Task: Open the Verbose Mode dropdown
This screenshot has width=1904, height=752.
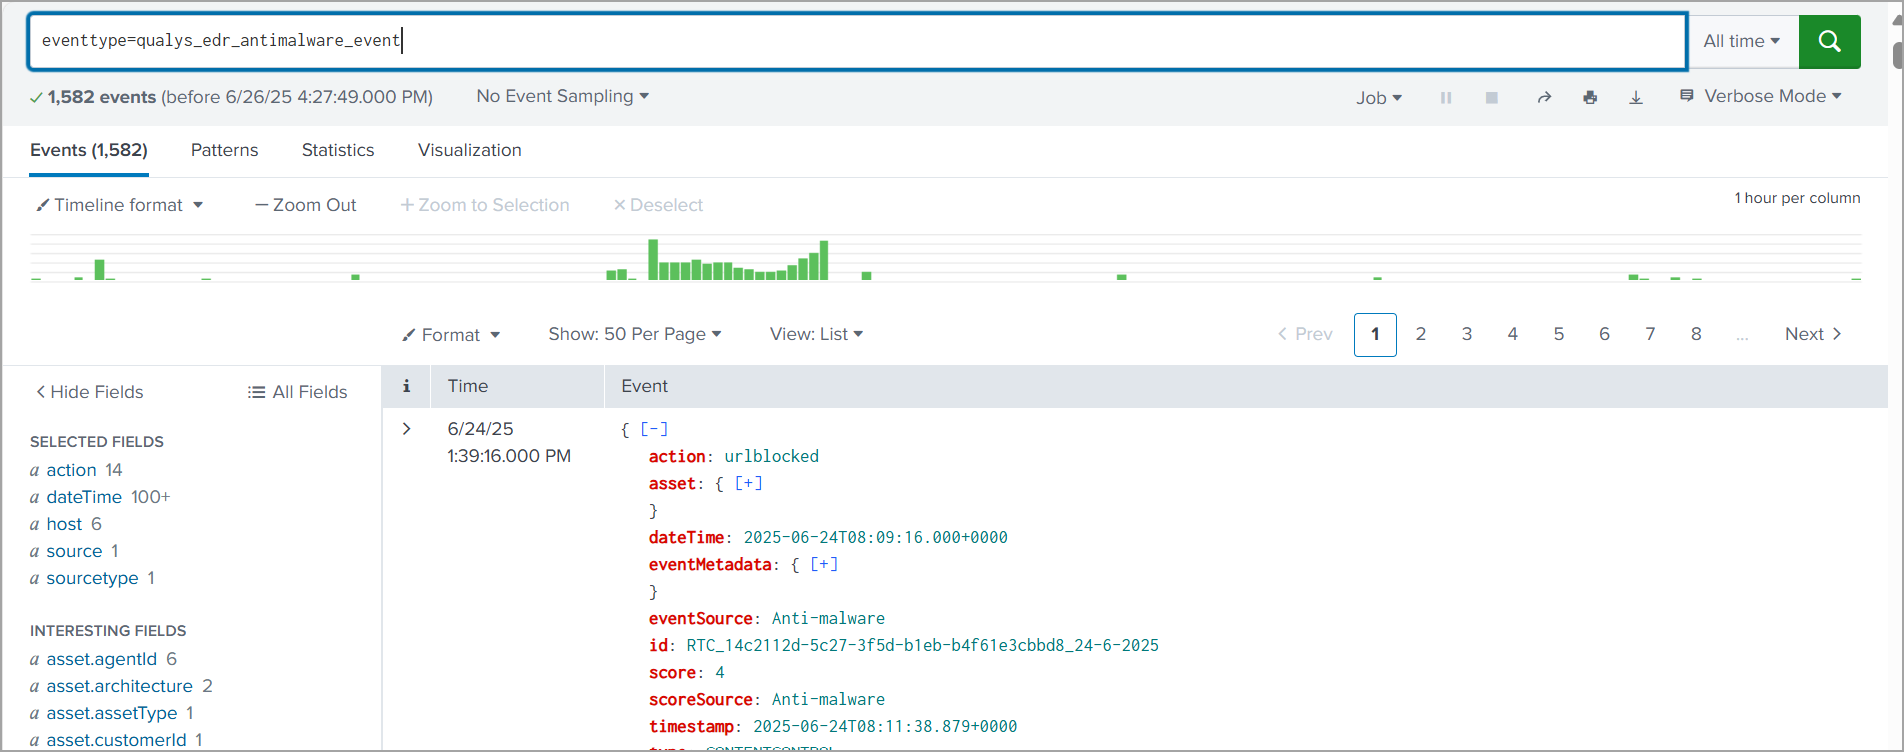Action: (x=1761, y=96)
